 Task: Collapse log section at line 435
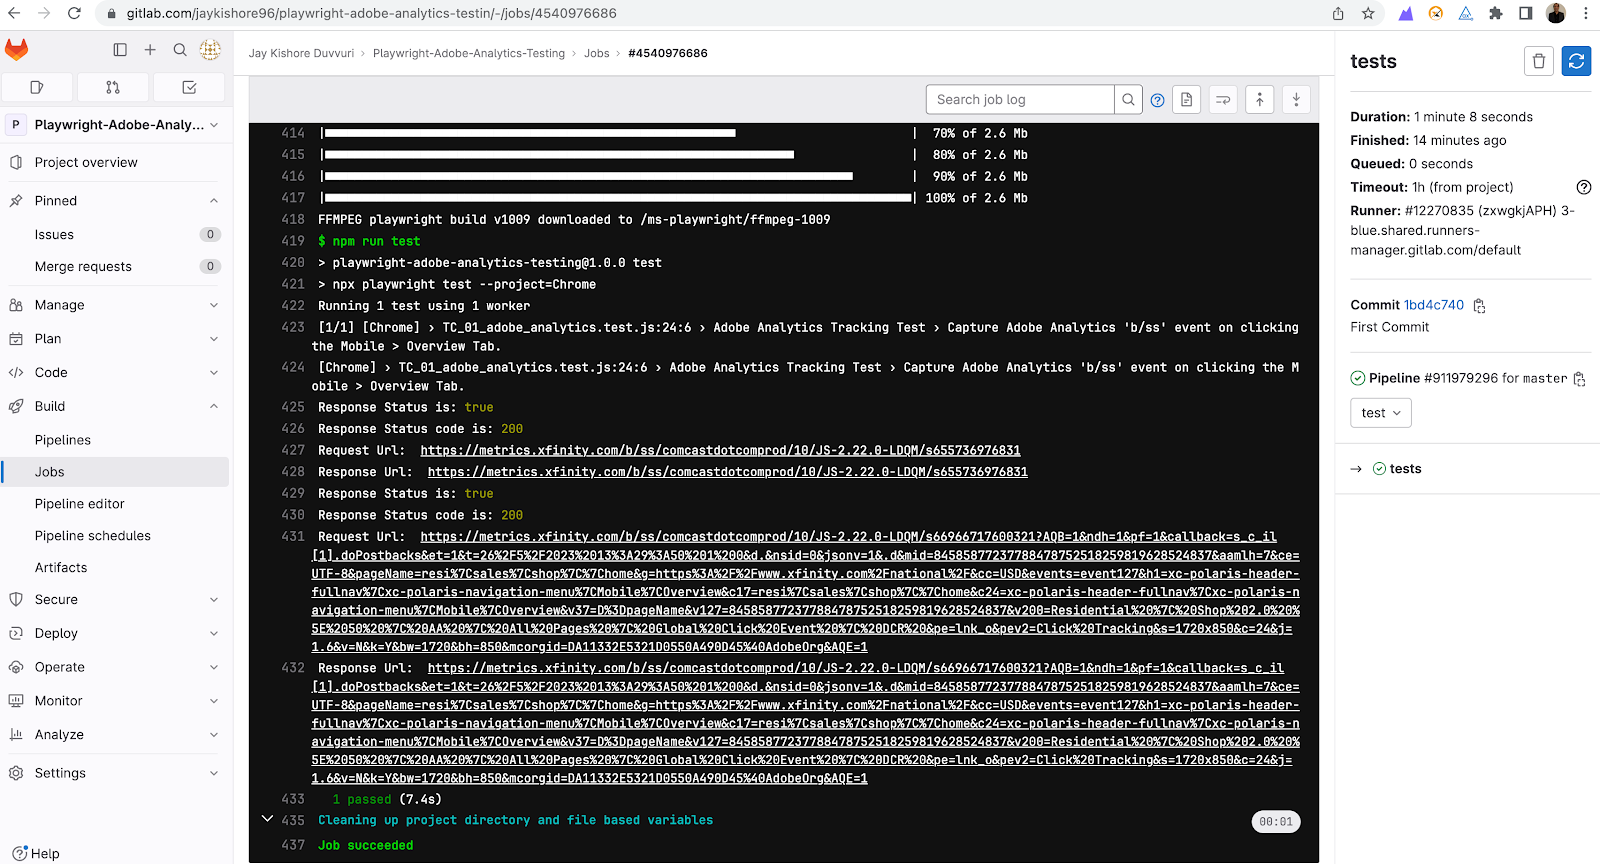(x=267, y=819)
